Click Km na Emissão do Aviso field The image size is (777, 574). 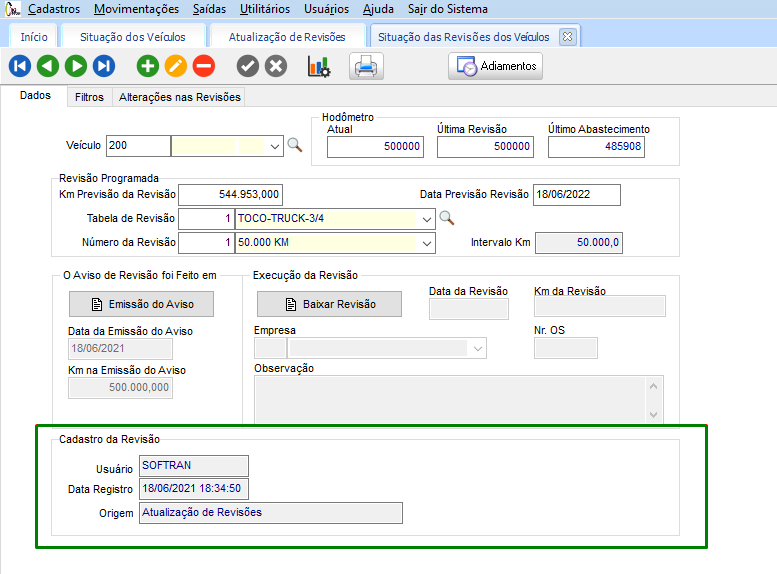tap(120, 388)
